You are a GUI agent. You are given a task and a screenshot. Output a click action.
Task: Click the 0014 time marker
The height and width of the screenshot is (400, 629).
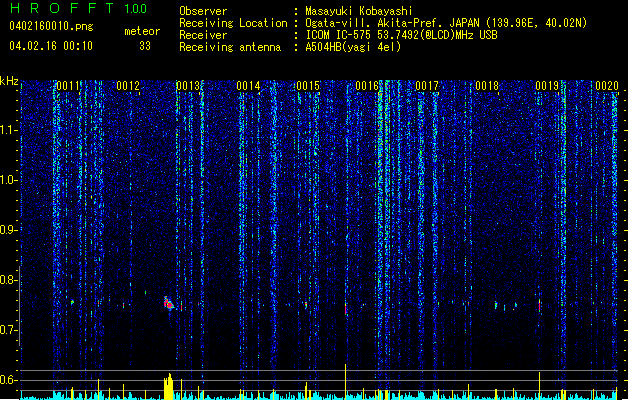coord(248,86)
